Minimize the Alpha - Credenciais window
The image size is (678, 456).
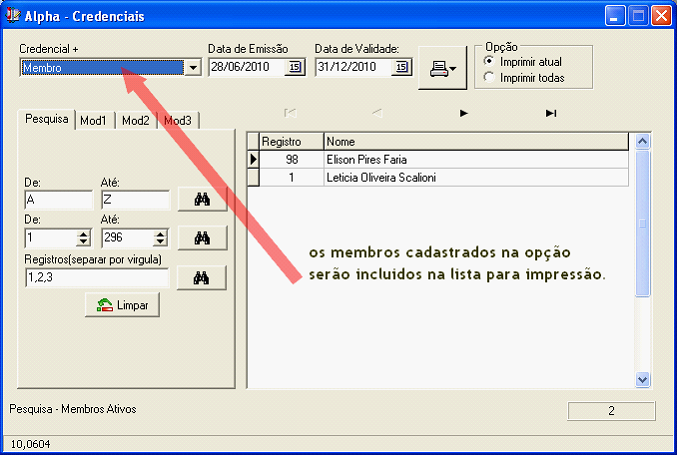pos(614,16)
